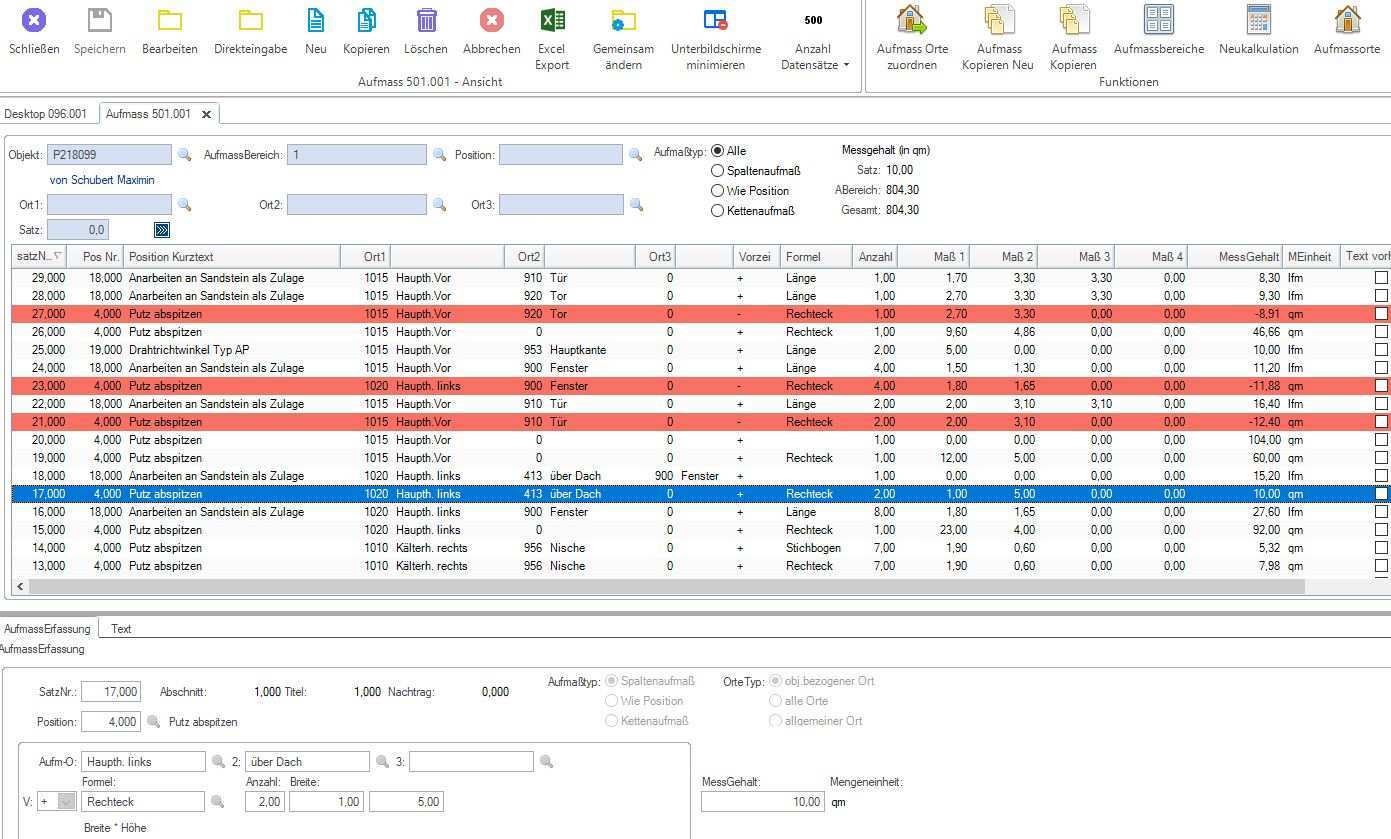The image size is (1391, 839).
Task: Click the Aufmass Orte zuordnen icon
Action: 911,21
